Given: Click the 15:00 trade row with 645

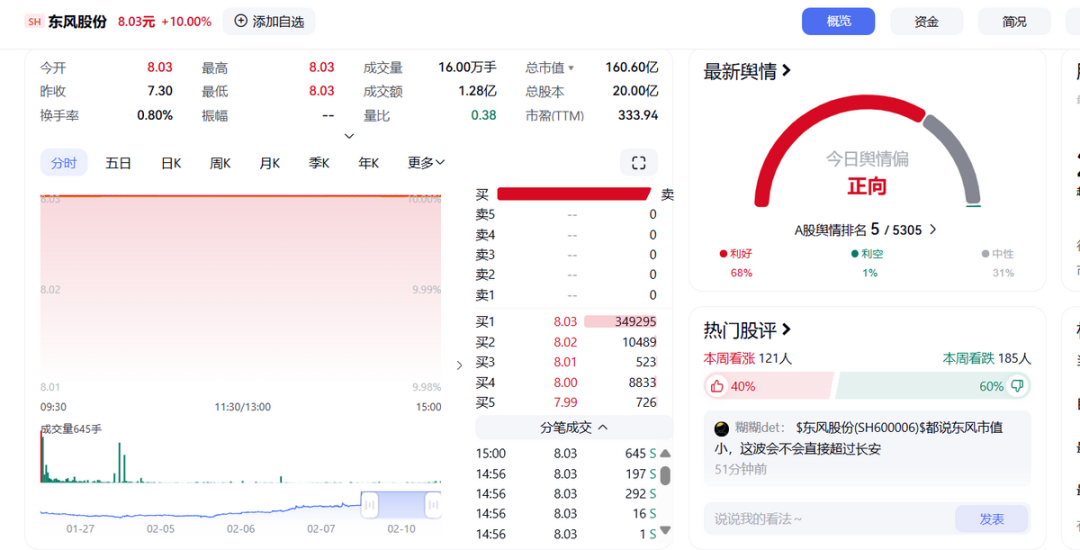Looking at the screenshot, I should [566, 454].
